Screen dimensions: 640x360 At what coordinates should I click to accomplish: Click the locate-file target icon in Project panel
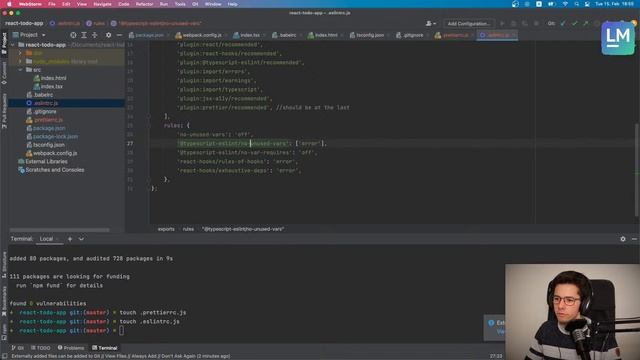click(73, 35)
